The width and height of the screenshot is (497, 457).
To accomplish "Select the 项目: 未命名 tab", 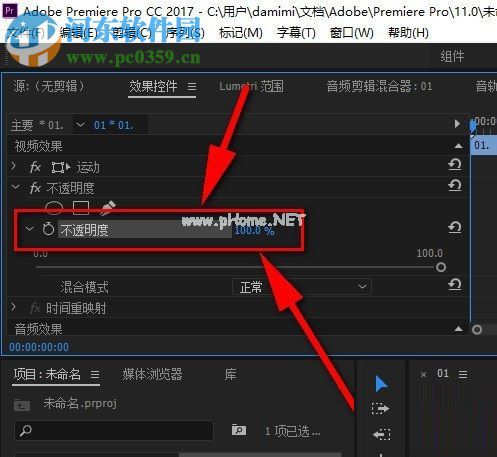I will (x=47, y=374).
